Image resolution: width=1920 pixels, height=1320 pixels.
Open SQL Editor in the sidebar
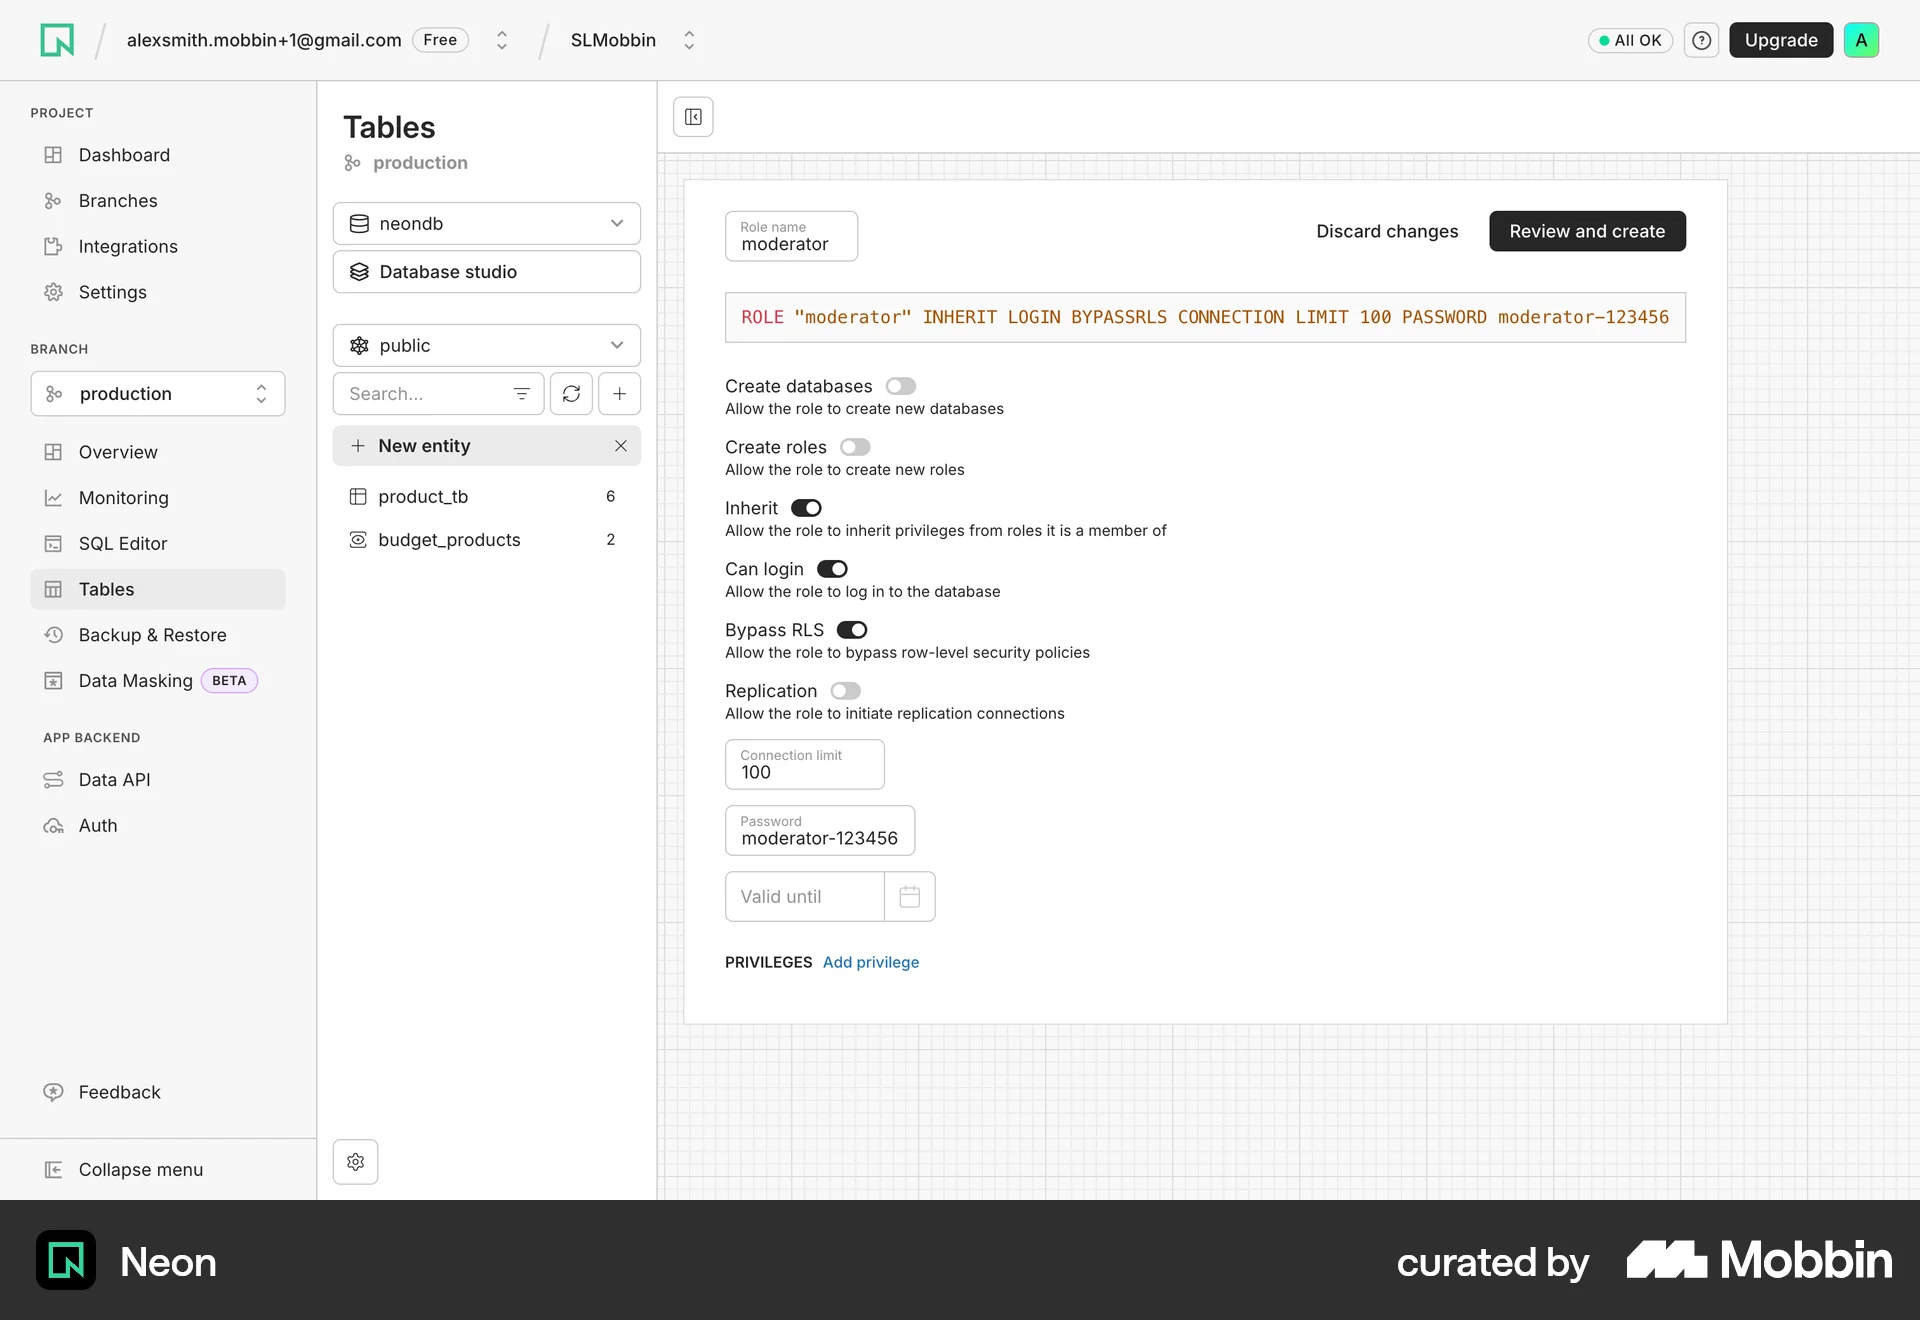click(x=158, y=544)
